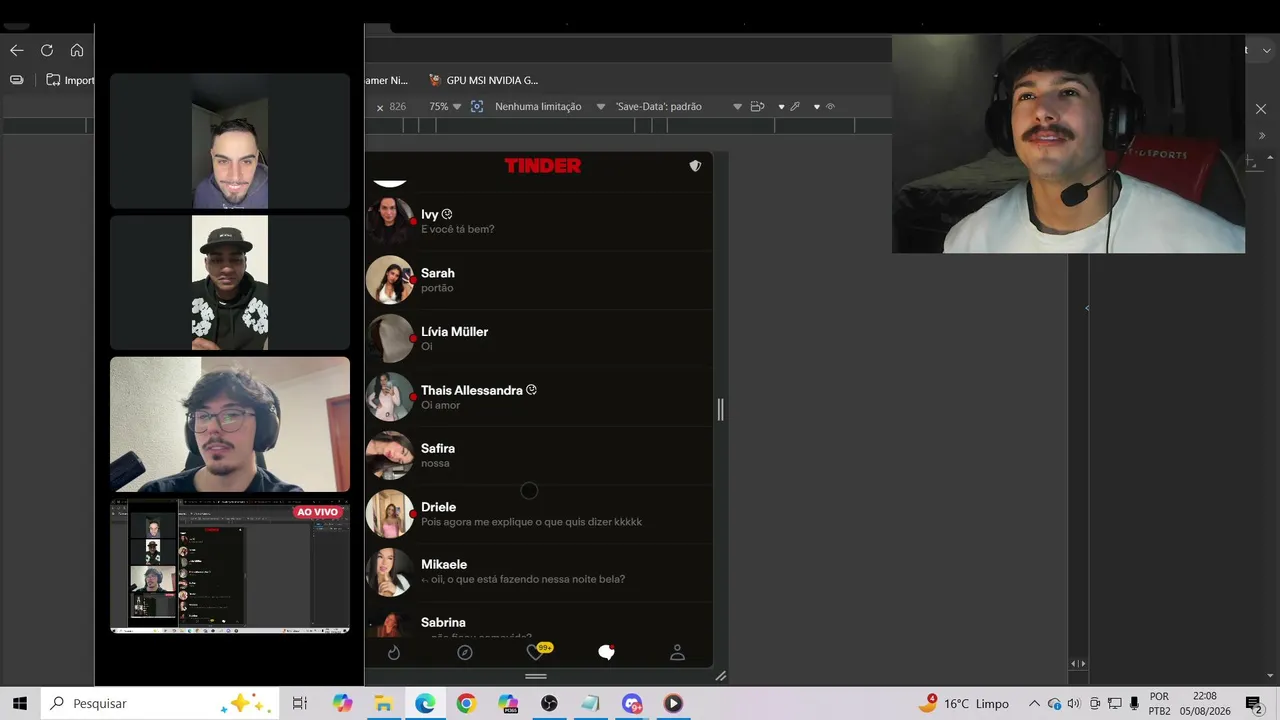Screen dimensions: 1280x720
Task: Open the notepad app in the taskbar
Action: tap(590, 703)
